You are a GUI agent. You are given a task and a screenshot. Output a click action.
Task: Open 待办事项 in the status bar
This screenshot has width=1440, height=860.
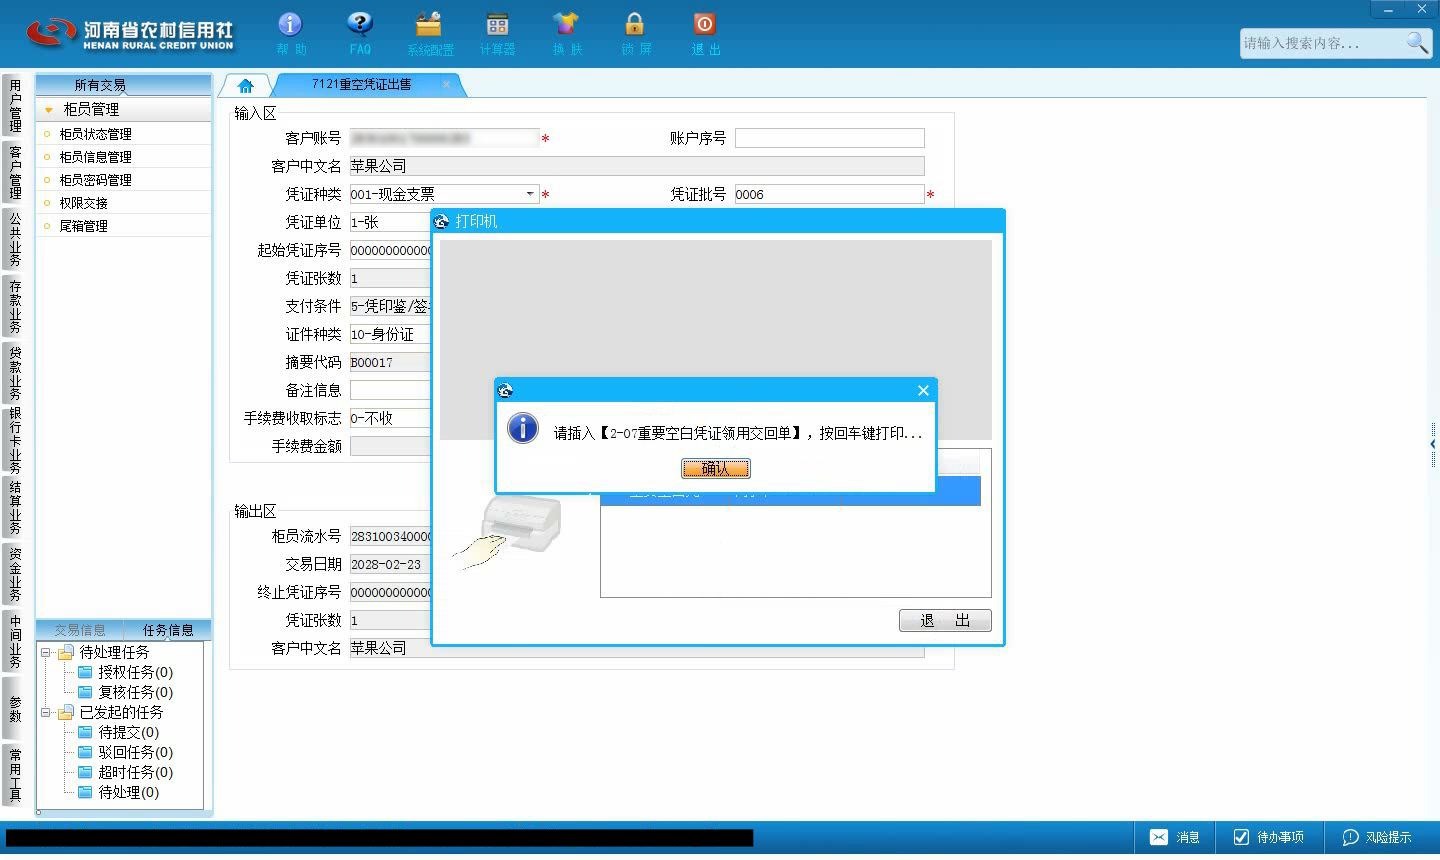[1270, 837]
